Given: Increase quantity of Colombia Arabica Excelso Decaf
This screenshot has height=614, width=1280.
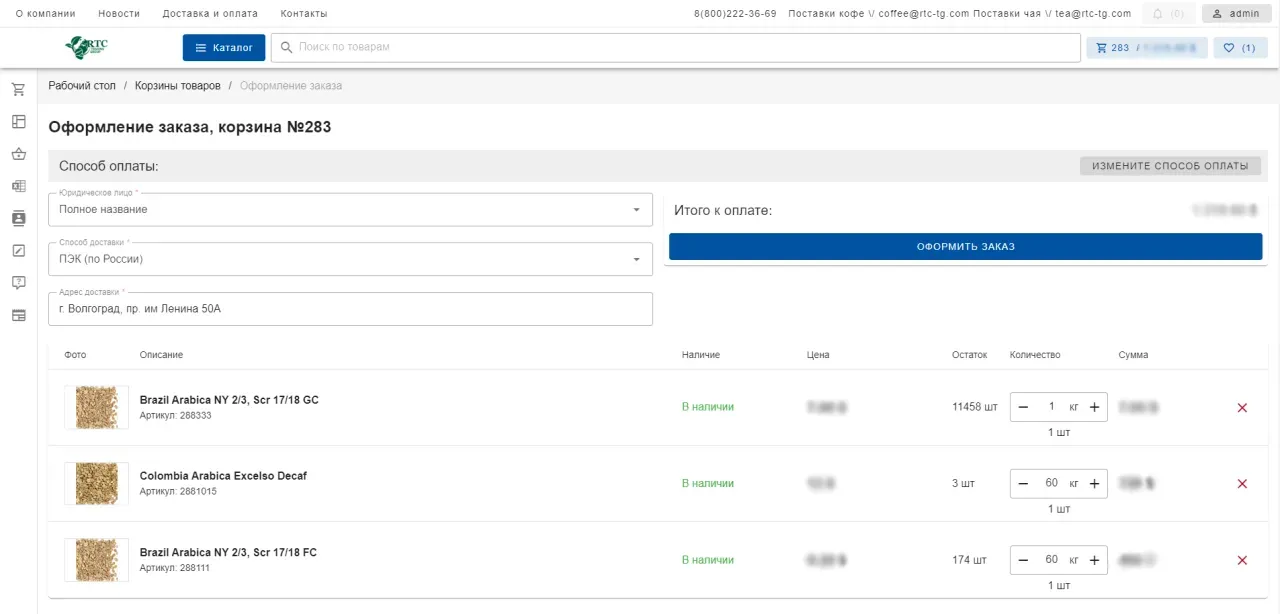Looking at the screenshot, I should (1094, 483).
